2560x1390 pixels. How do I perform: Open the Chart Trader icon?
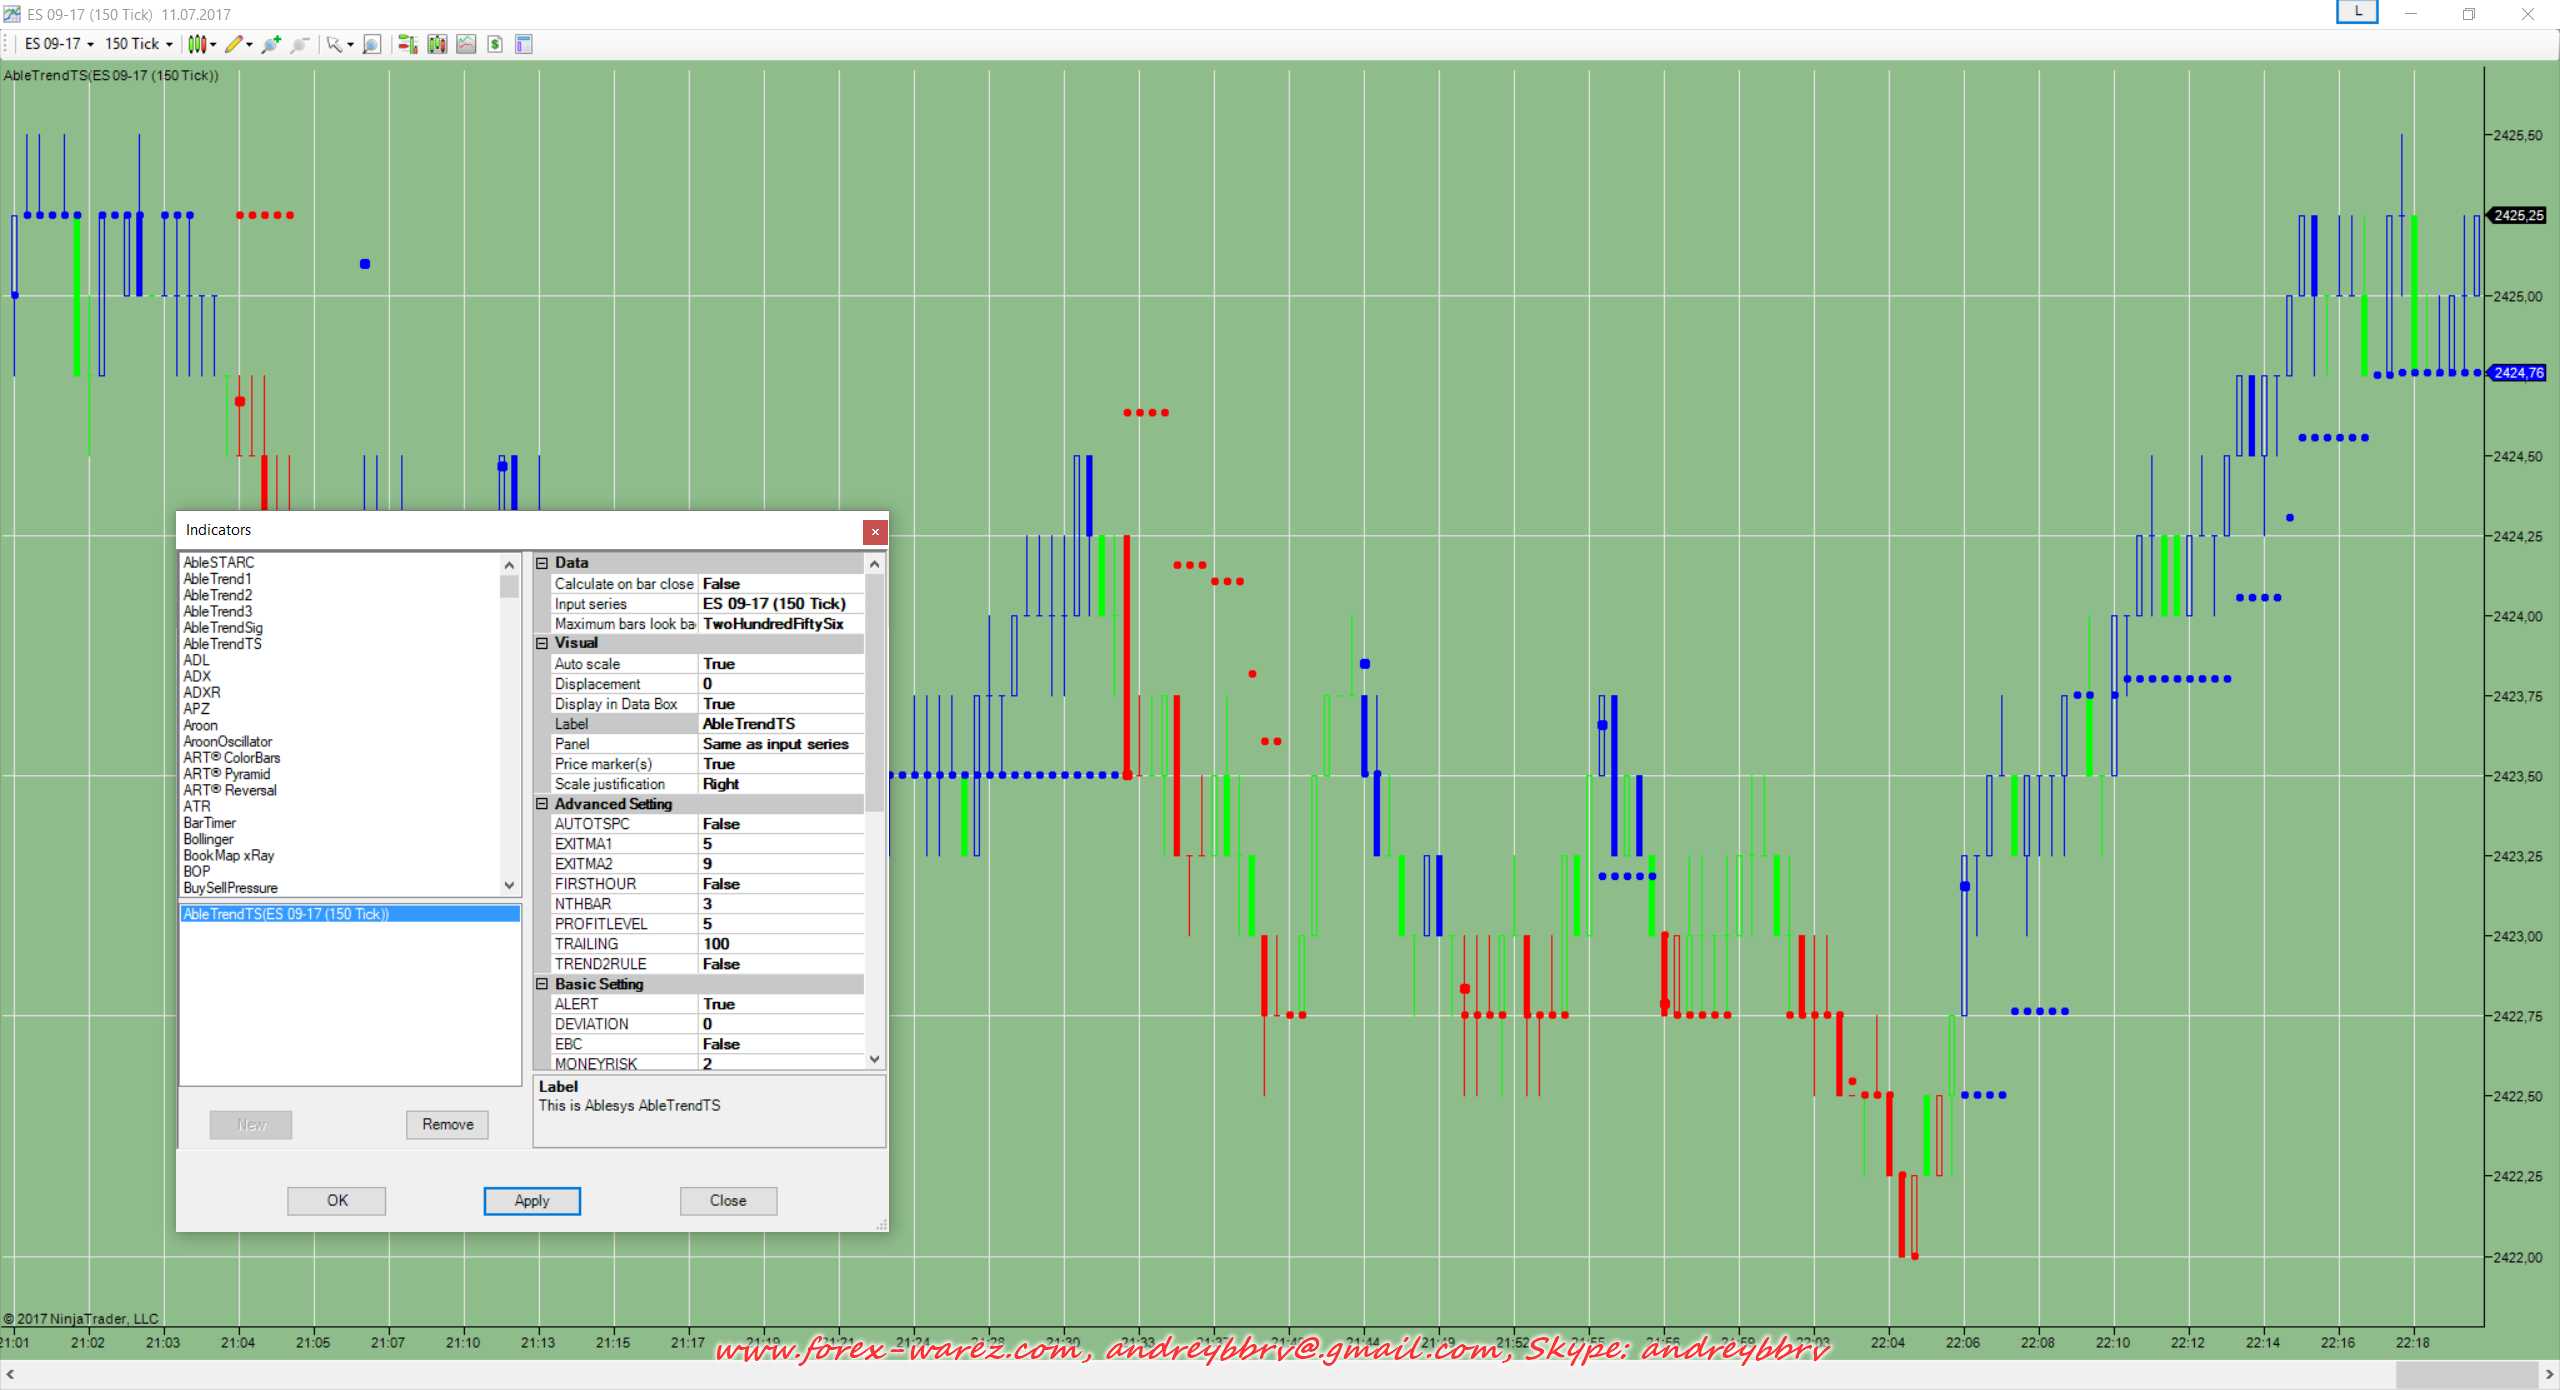[407, 44]
